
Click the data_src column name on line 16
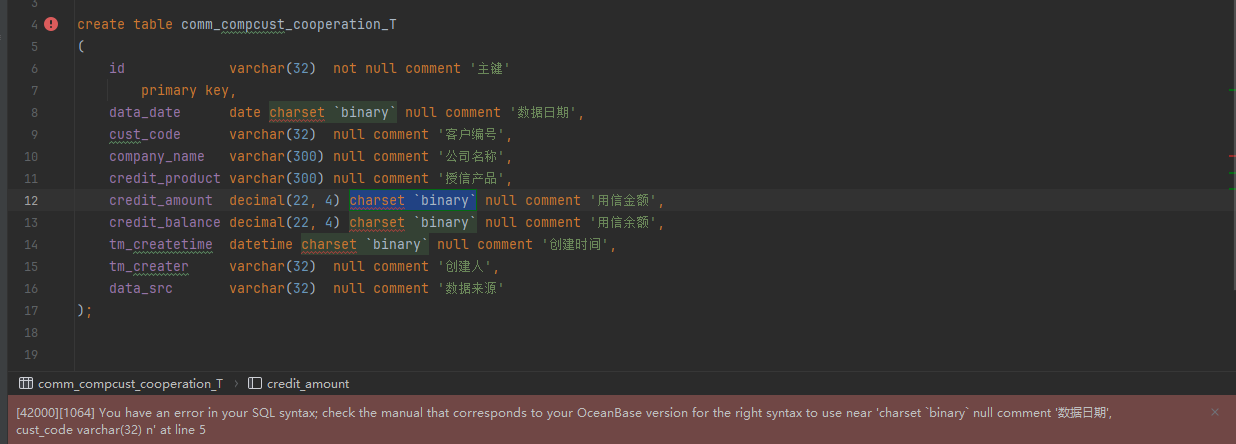pos(141,289)
